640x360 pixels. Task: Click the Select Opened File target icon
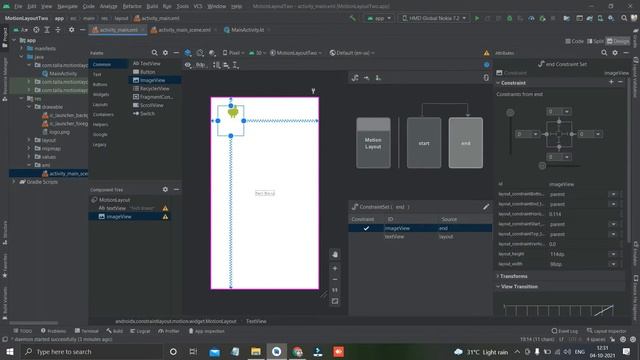coord(36,30)
